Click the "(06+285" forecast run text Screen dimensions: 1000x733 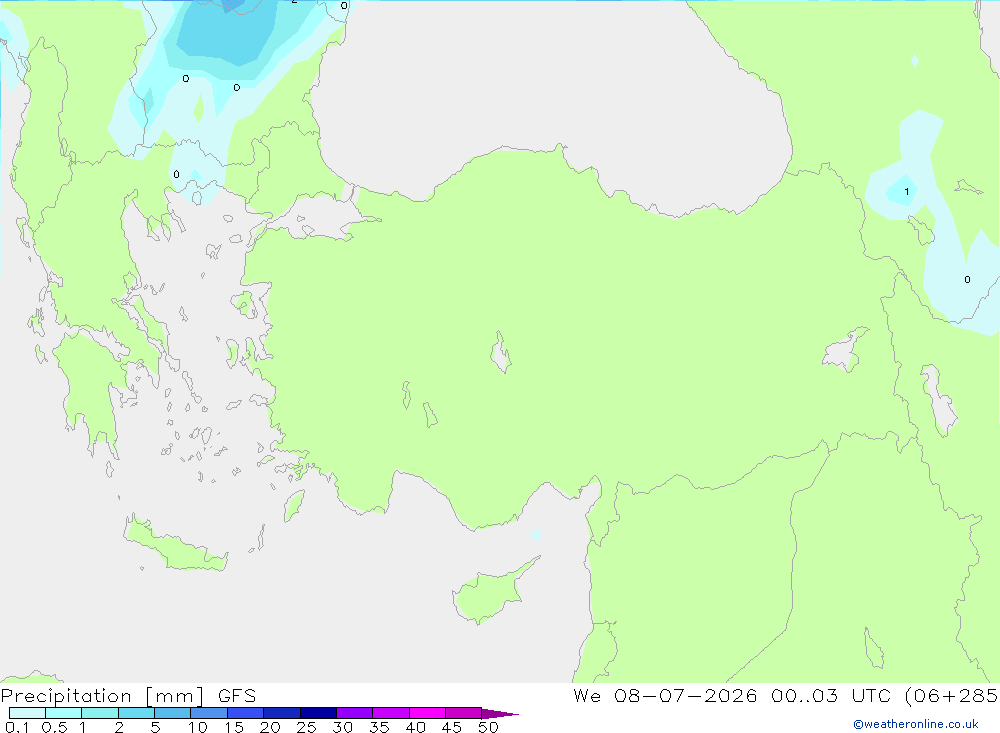951,696
